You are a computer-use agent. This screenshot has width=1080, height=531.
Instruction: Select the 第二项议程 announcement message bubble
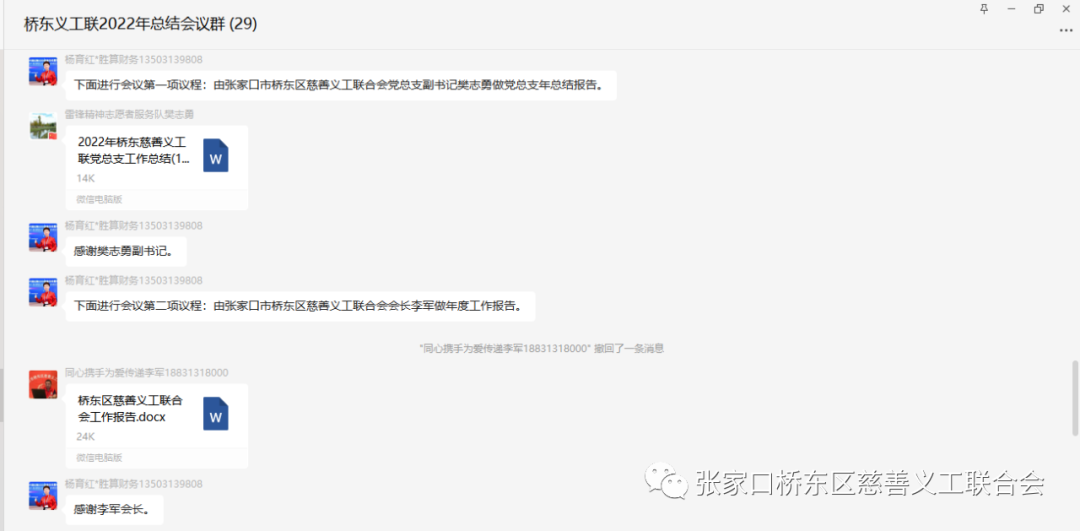(300, 306)
